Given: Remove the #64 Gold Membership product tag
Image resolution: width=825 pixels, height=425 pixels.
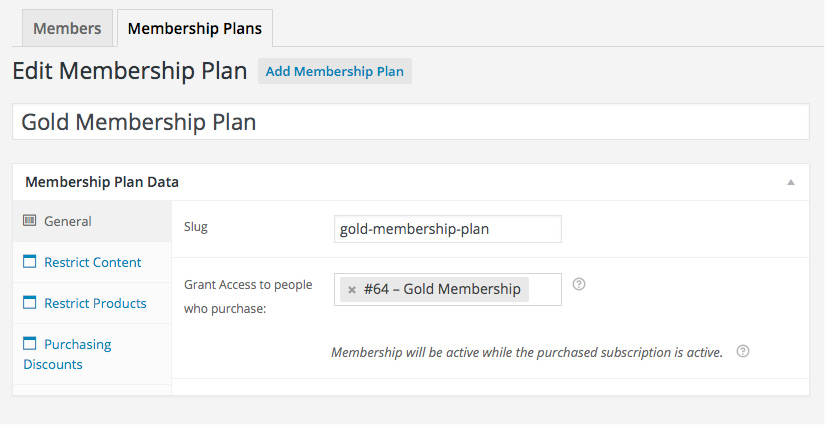Looking at the screenshot, I should click(x=352, y=289).
